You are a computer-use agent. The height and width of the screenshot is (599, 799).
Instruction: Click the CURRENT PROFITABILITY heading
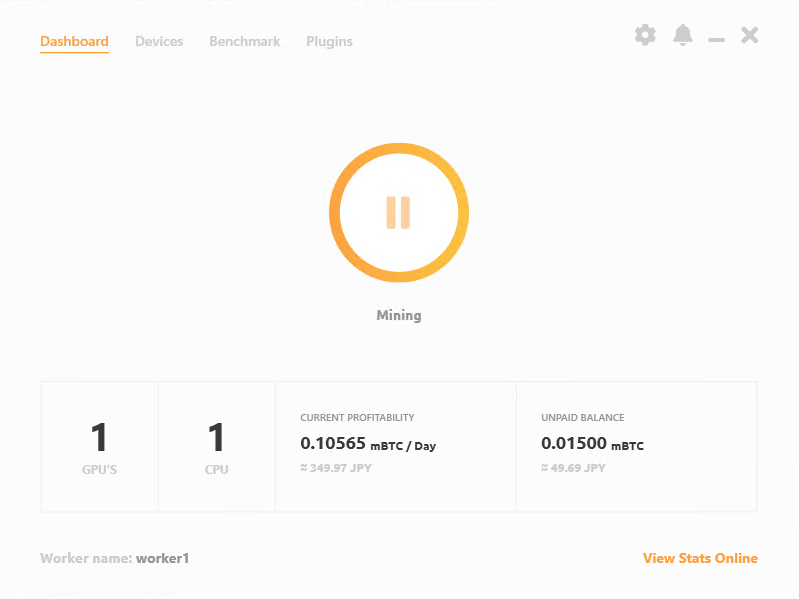(x=357, y=417)
